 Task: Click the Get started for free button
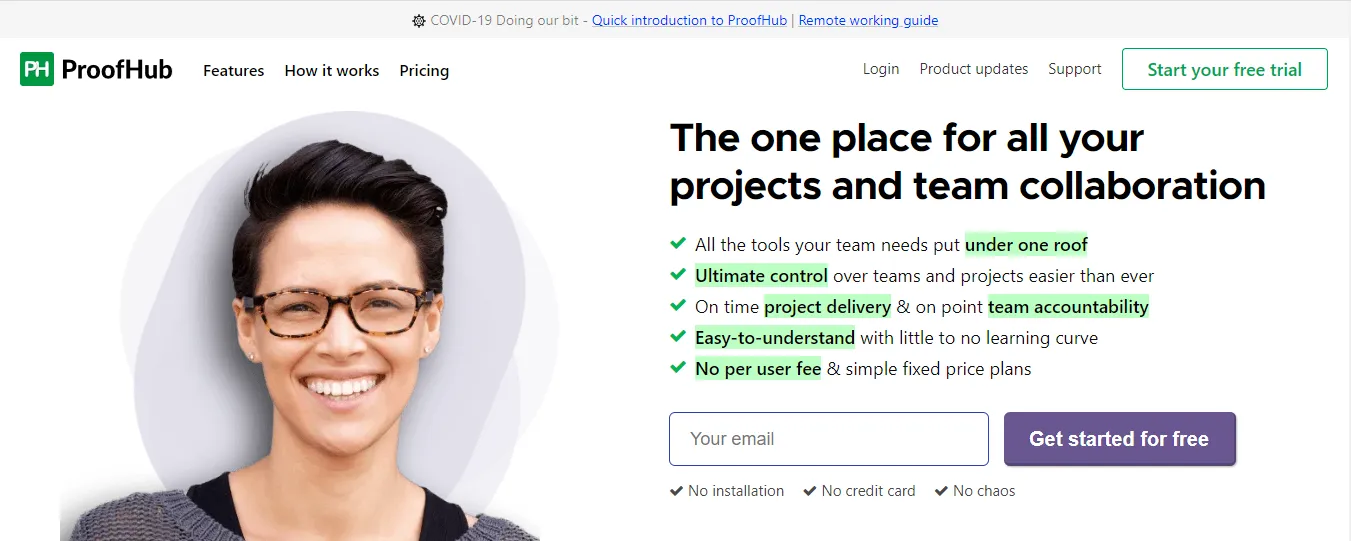click(x=1120, y=439)
